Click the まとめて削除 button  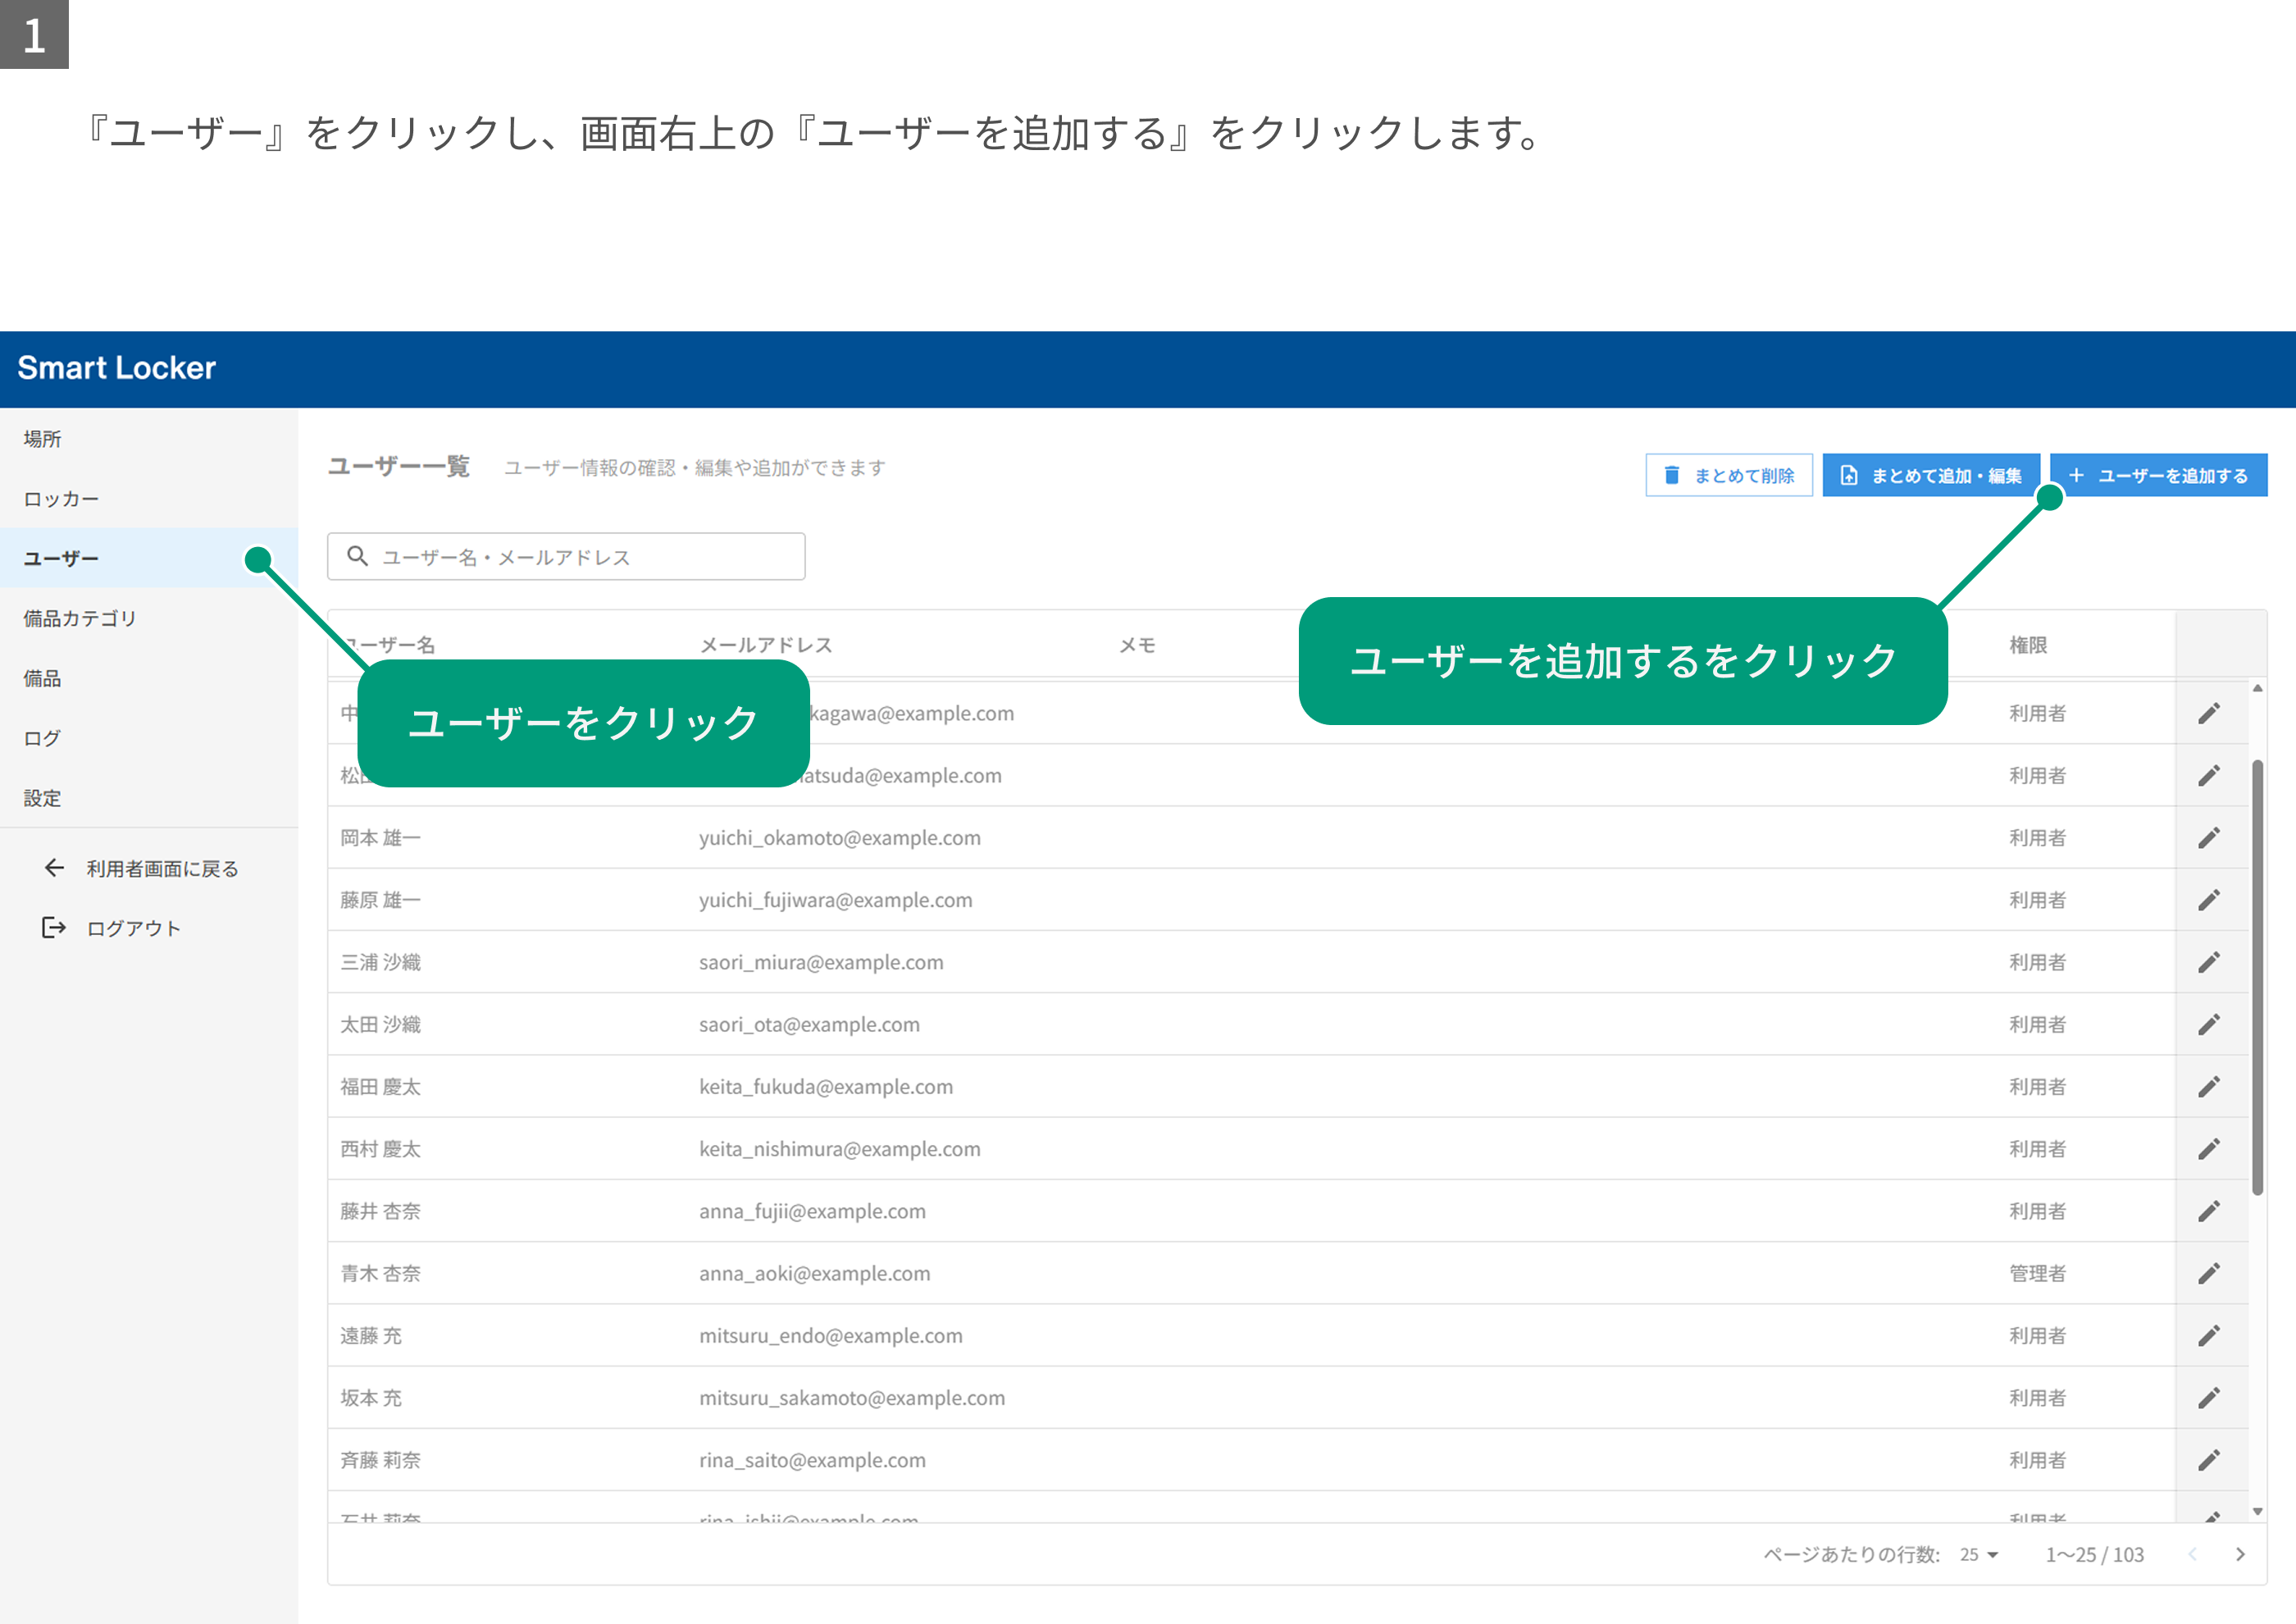[1729, 475]
